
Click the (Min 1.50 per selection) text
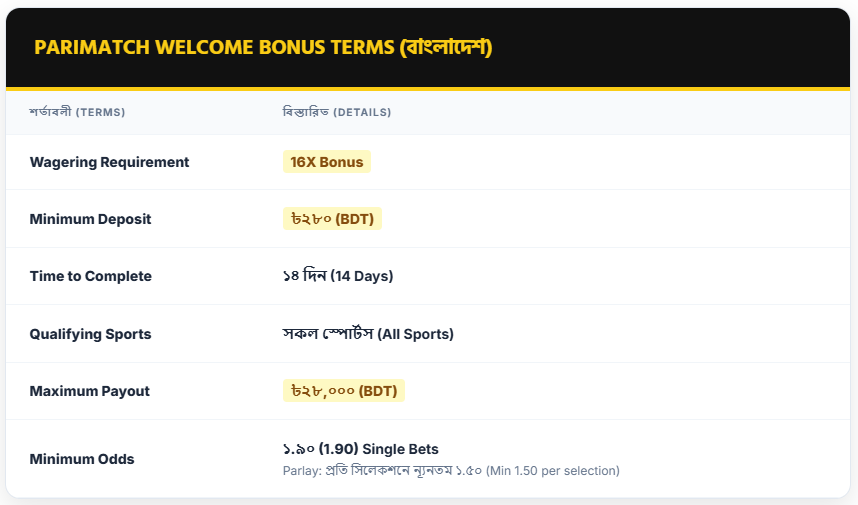[x=553, y=470]
